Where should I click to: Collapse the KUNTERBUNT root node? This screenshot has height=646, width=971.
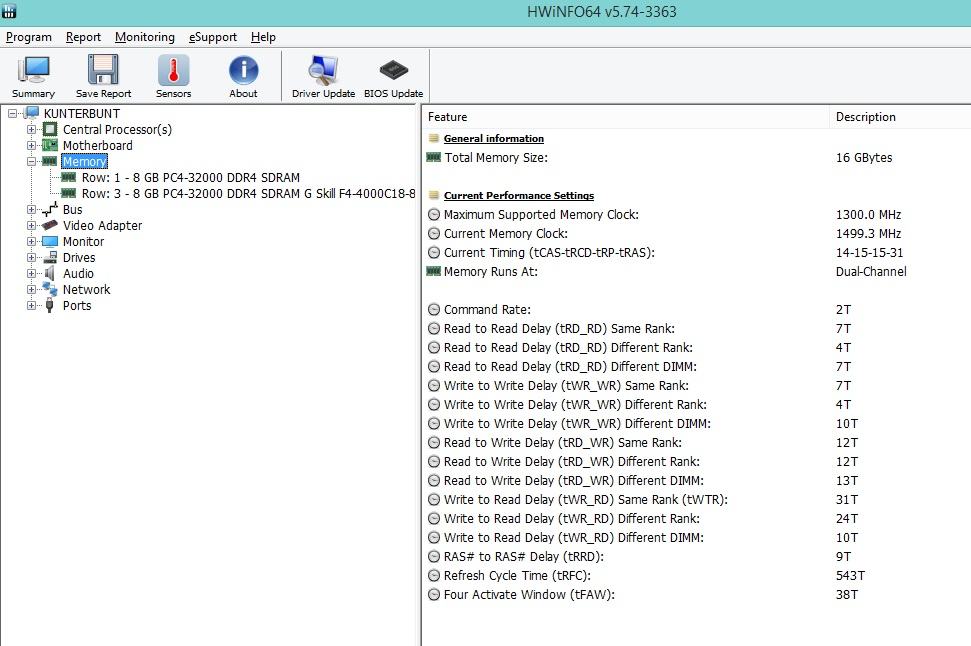pyautogui.click(x=12, y=113)
